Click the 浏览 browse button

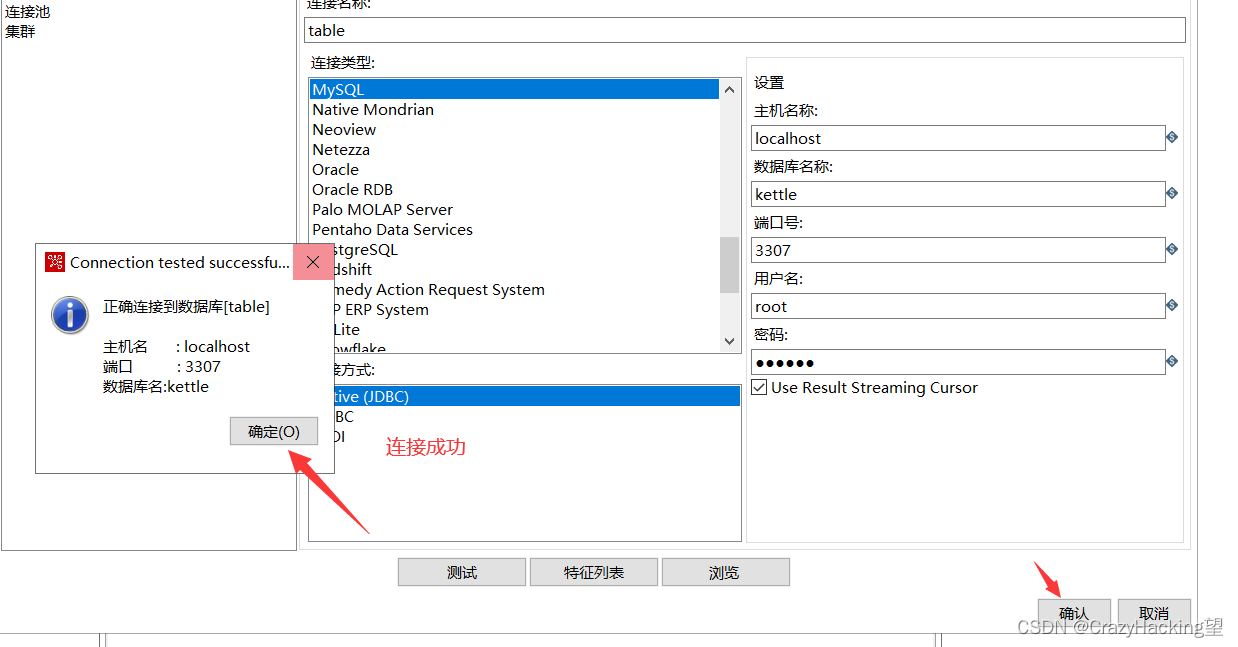(726, 572)
